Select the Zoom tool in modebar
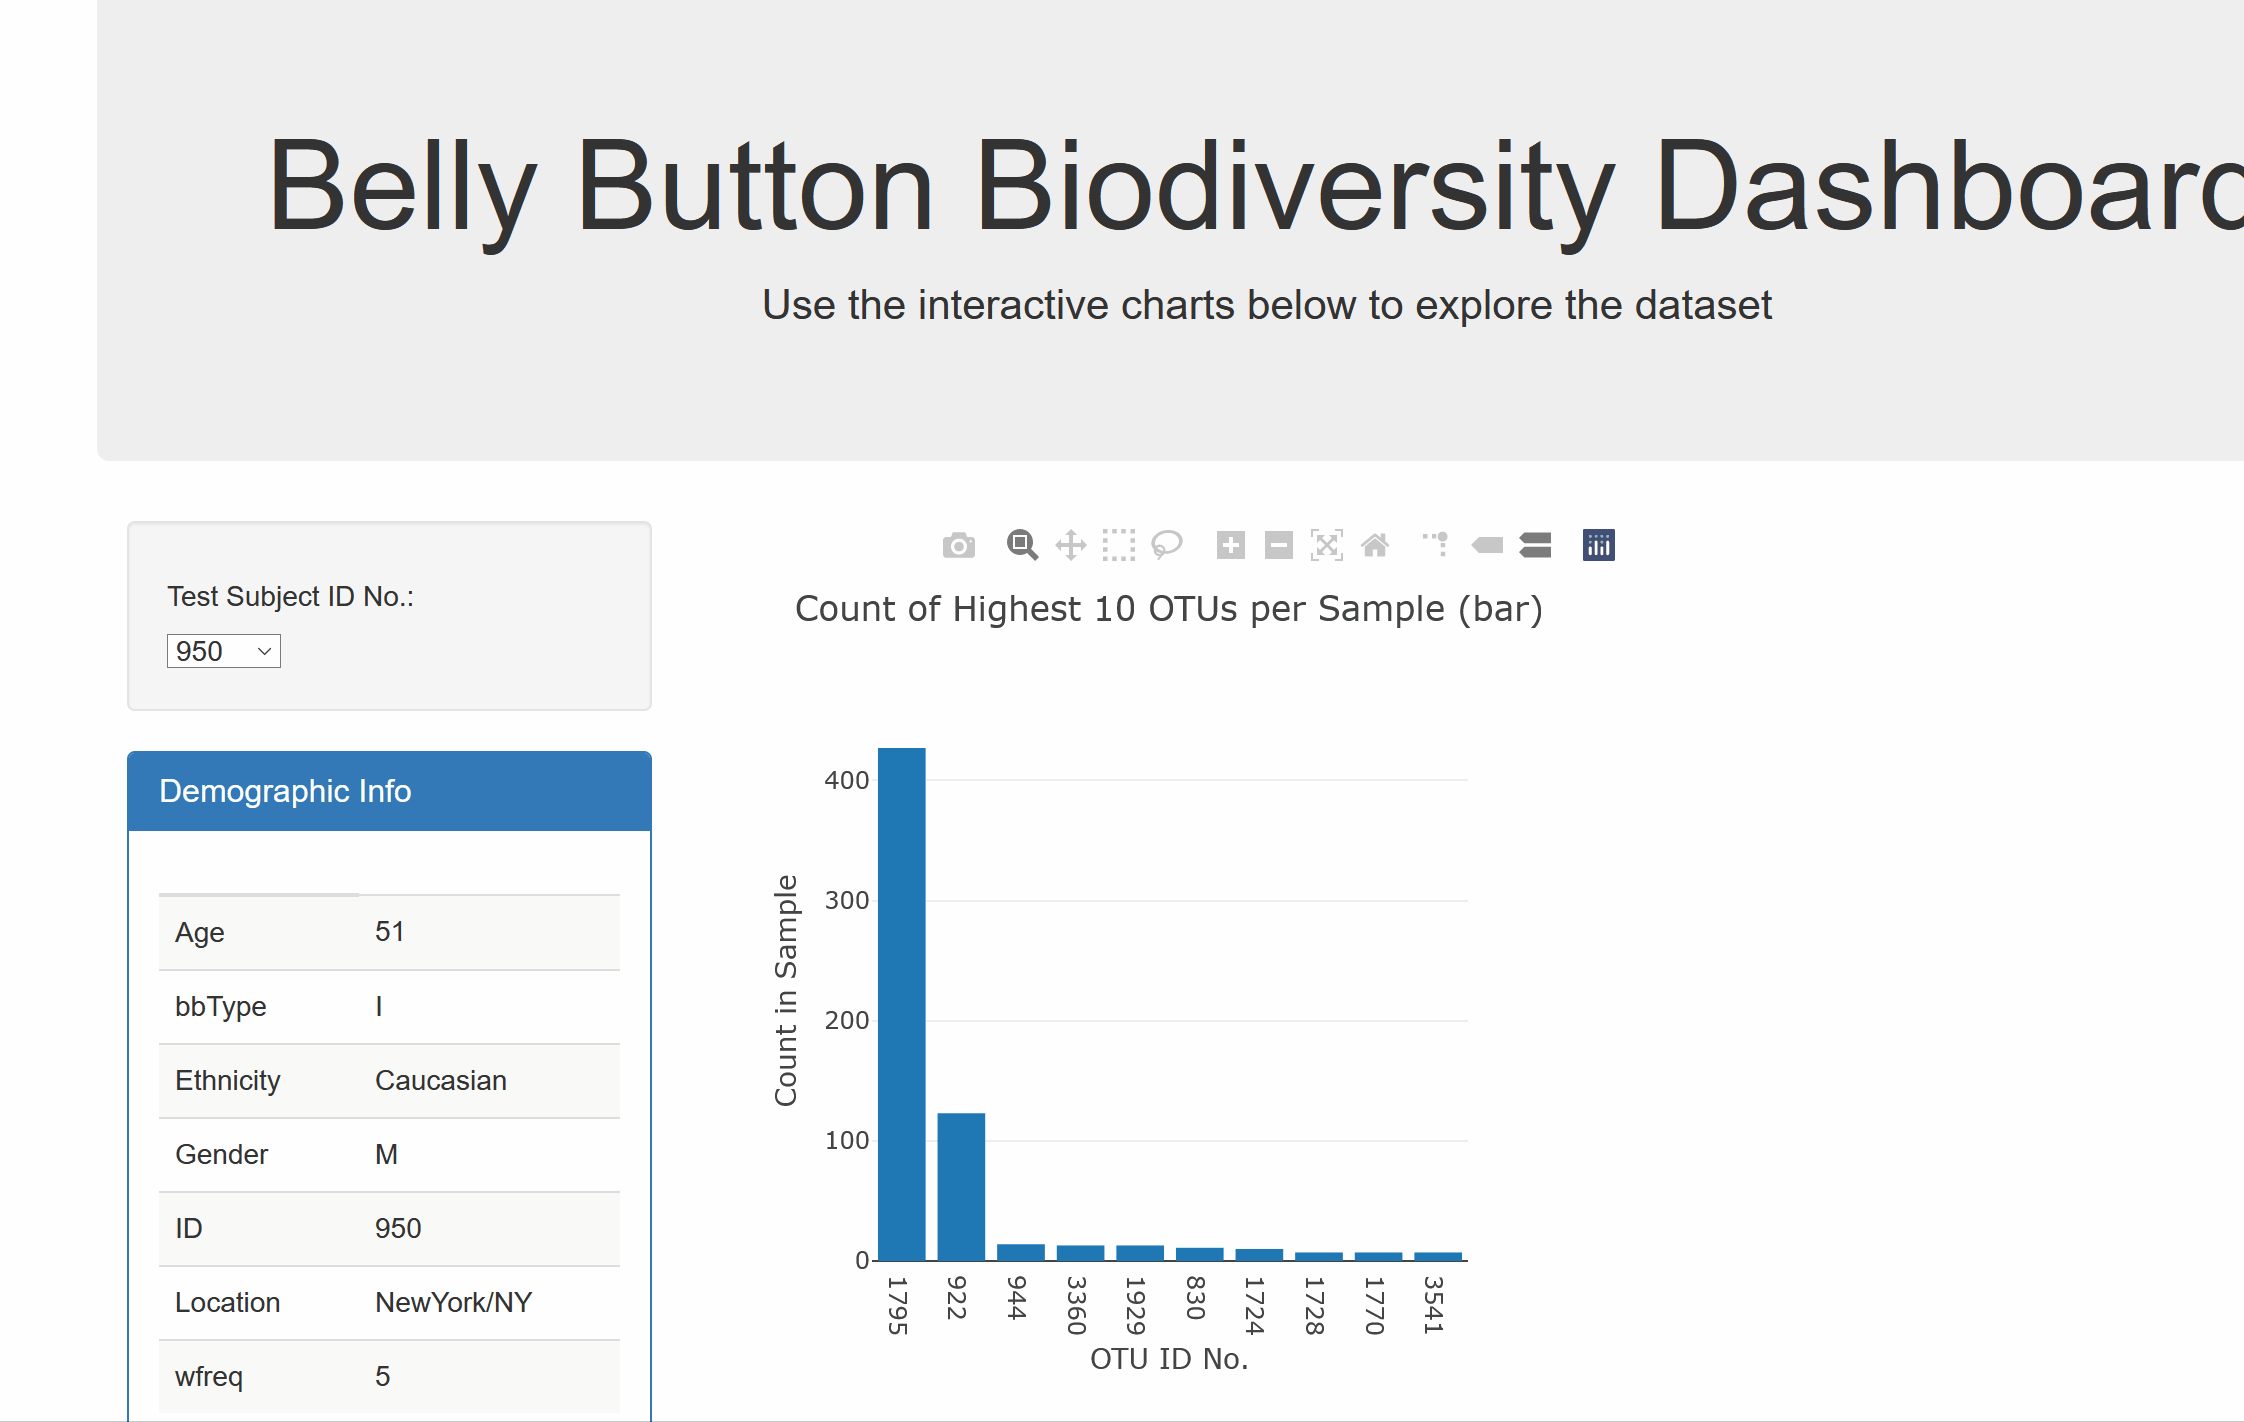This screenshot has width=2244, height=1422. (1022, 545)
